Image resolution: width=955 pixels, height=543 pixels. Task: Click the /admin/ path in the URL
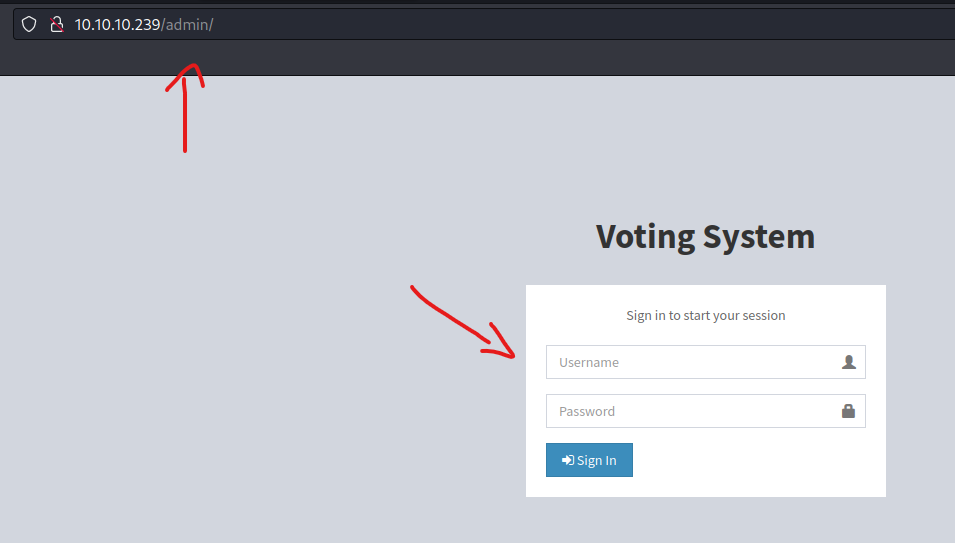187,24
